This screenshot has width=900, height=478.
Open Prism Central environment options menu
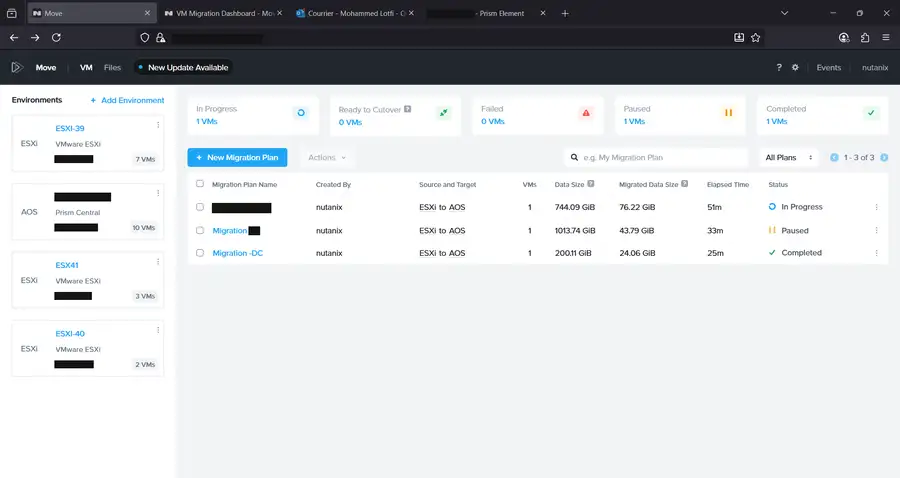(158, 193)
